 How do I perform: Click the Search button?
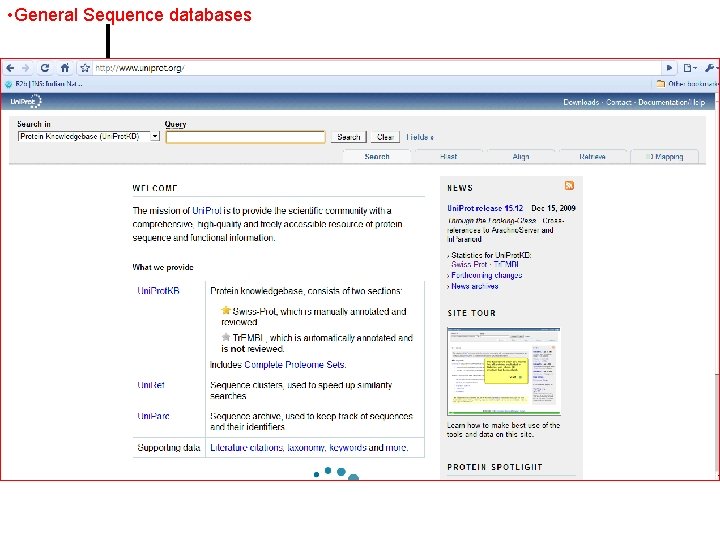click(349, 137)
